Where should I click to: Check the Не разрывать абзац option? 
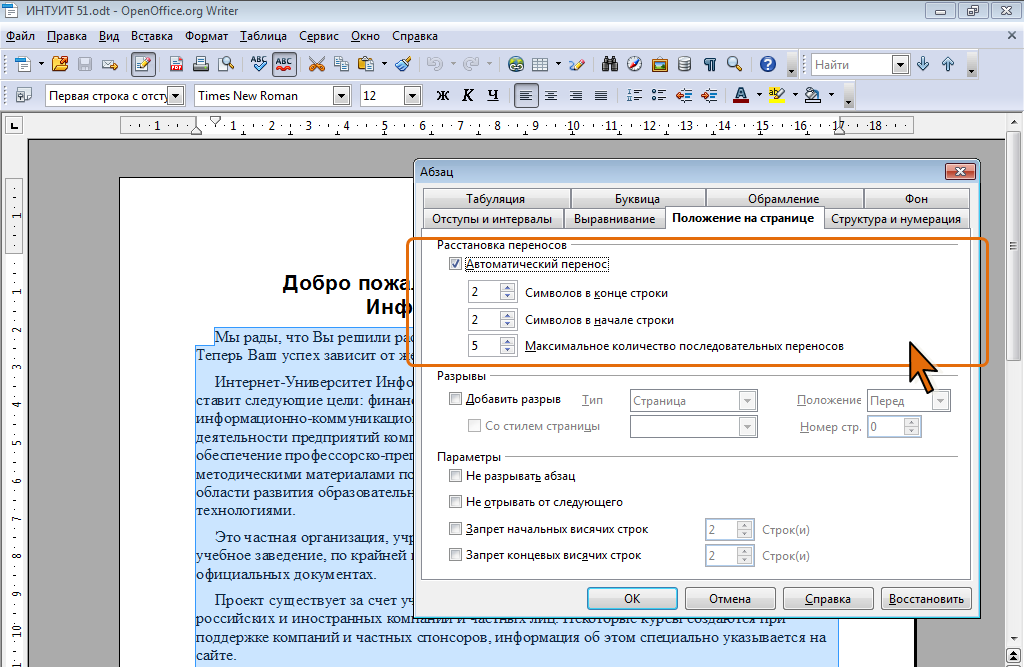pyautogui.click(x=455, y=476)
